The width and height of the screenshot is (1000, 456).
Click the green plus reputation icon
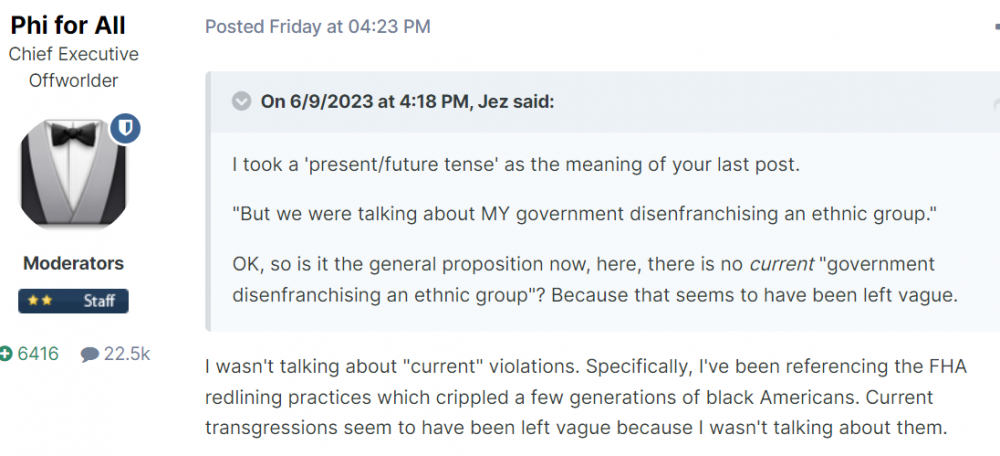tap(6, 353)
